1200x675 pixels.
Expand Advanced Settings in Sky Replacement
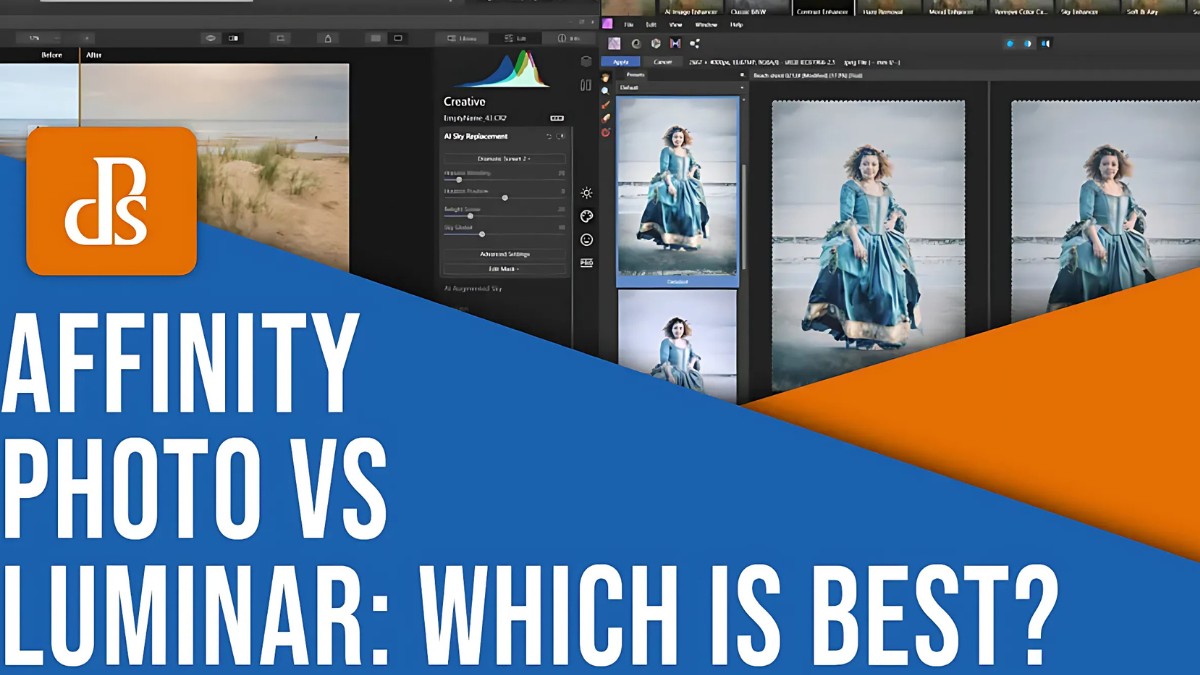coord(504,254)
